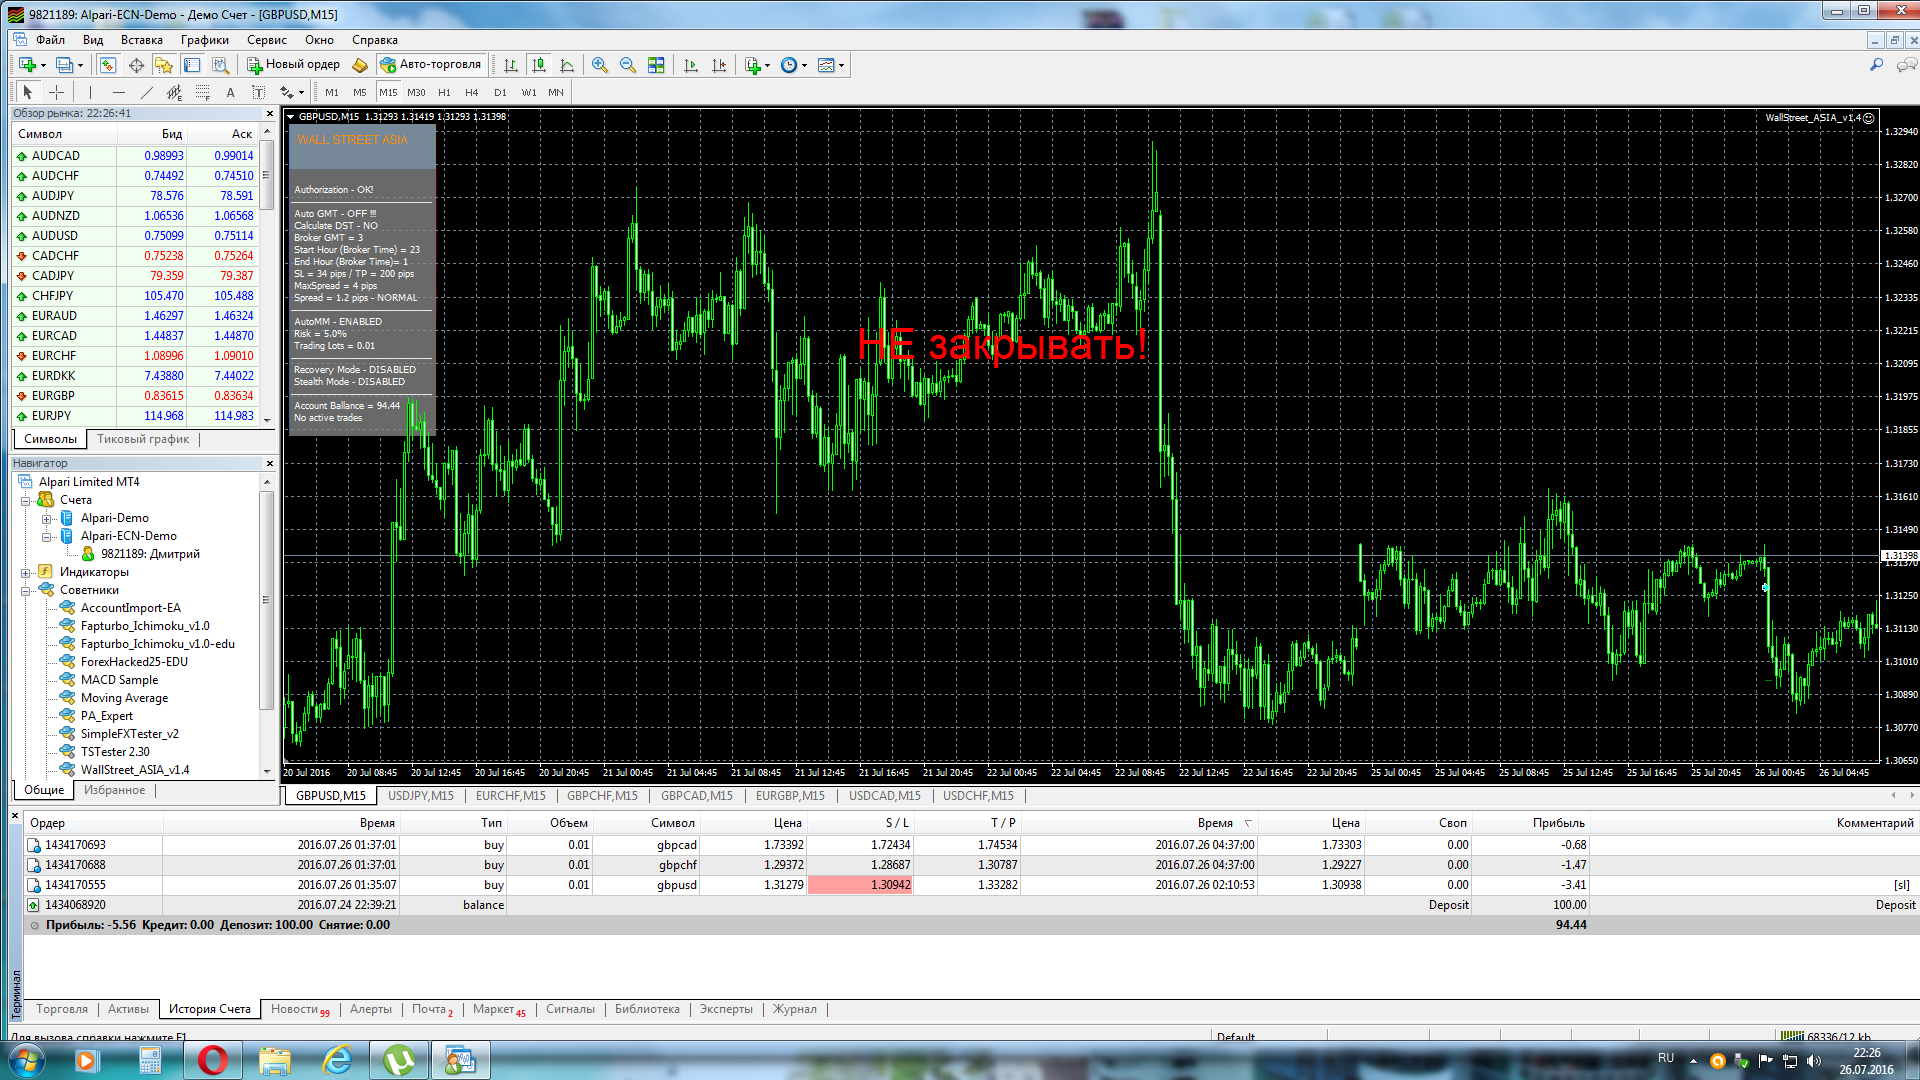This screenshot has width=1920, height=1080.
Task: Expand the Alpari-Demo account node
Action: (46, 518)
